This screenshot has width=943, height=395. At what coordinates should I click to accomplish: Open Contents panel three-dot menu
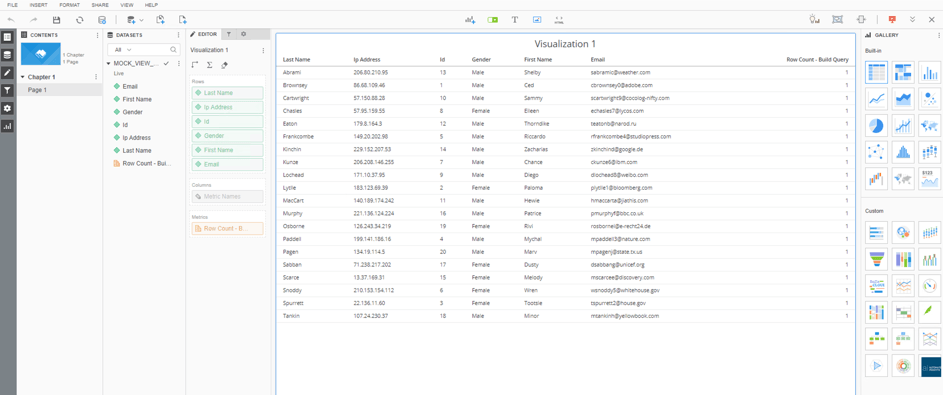coord(97,35)
